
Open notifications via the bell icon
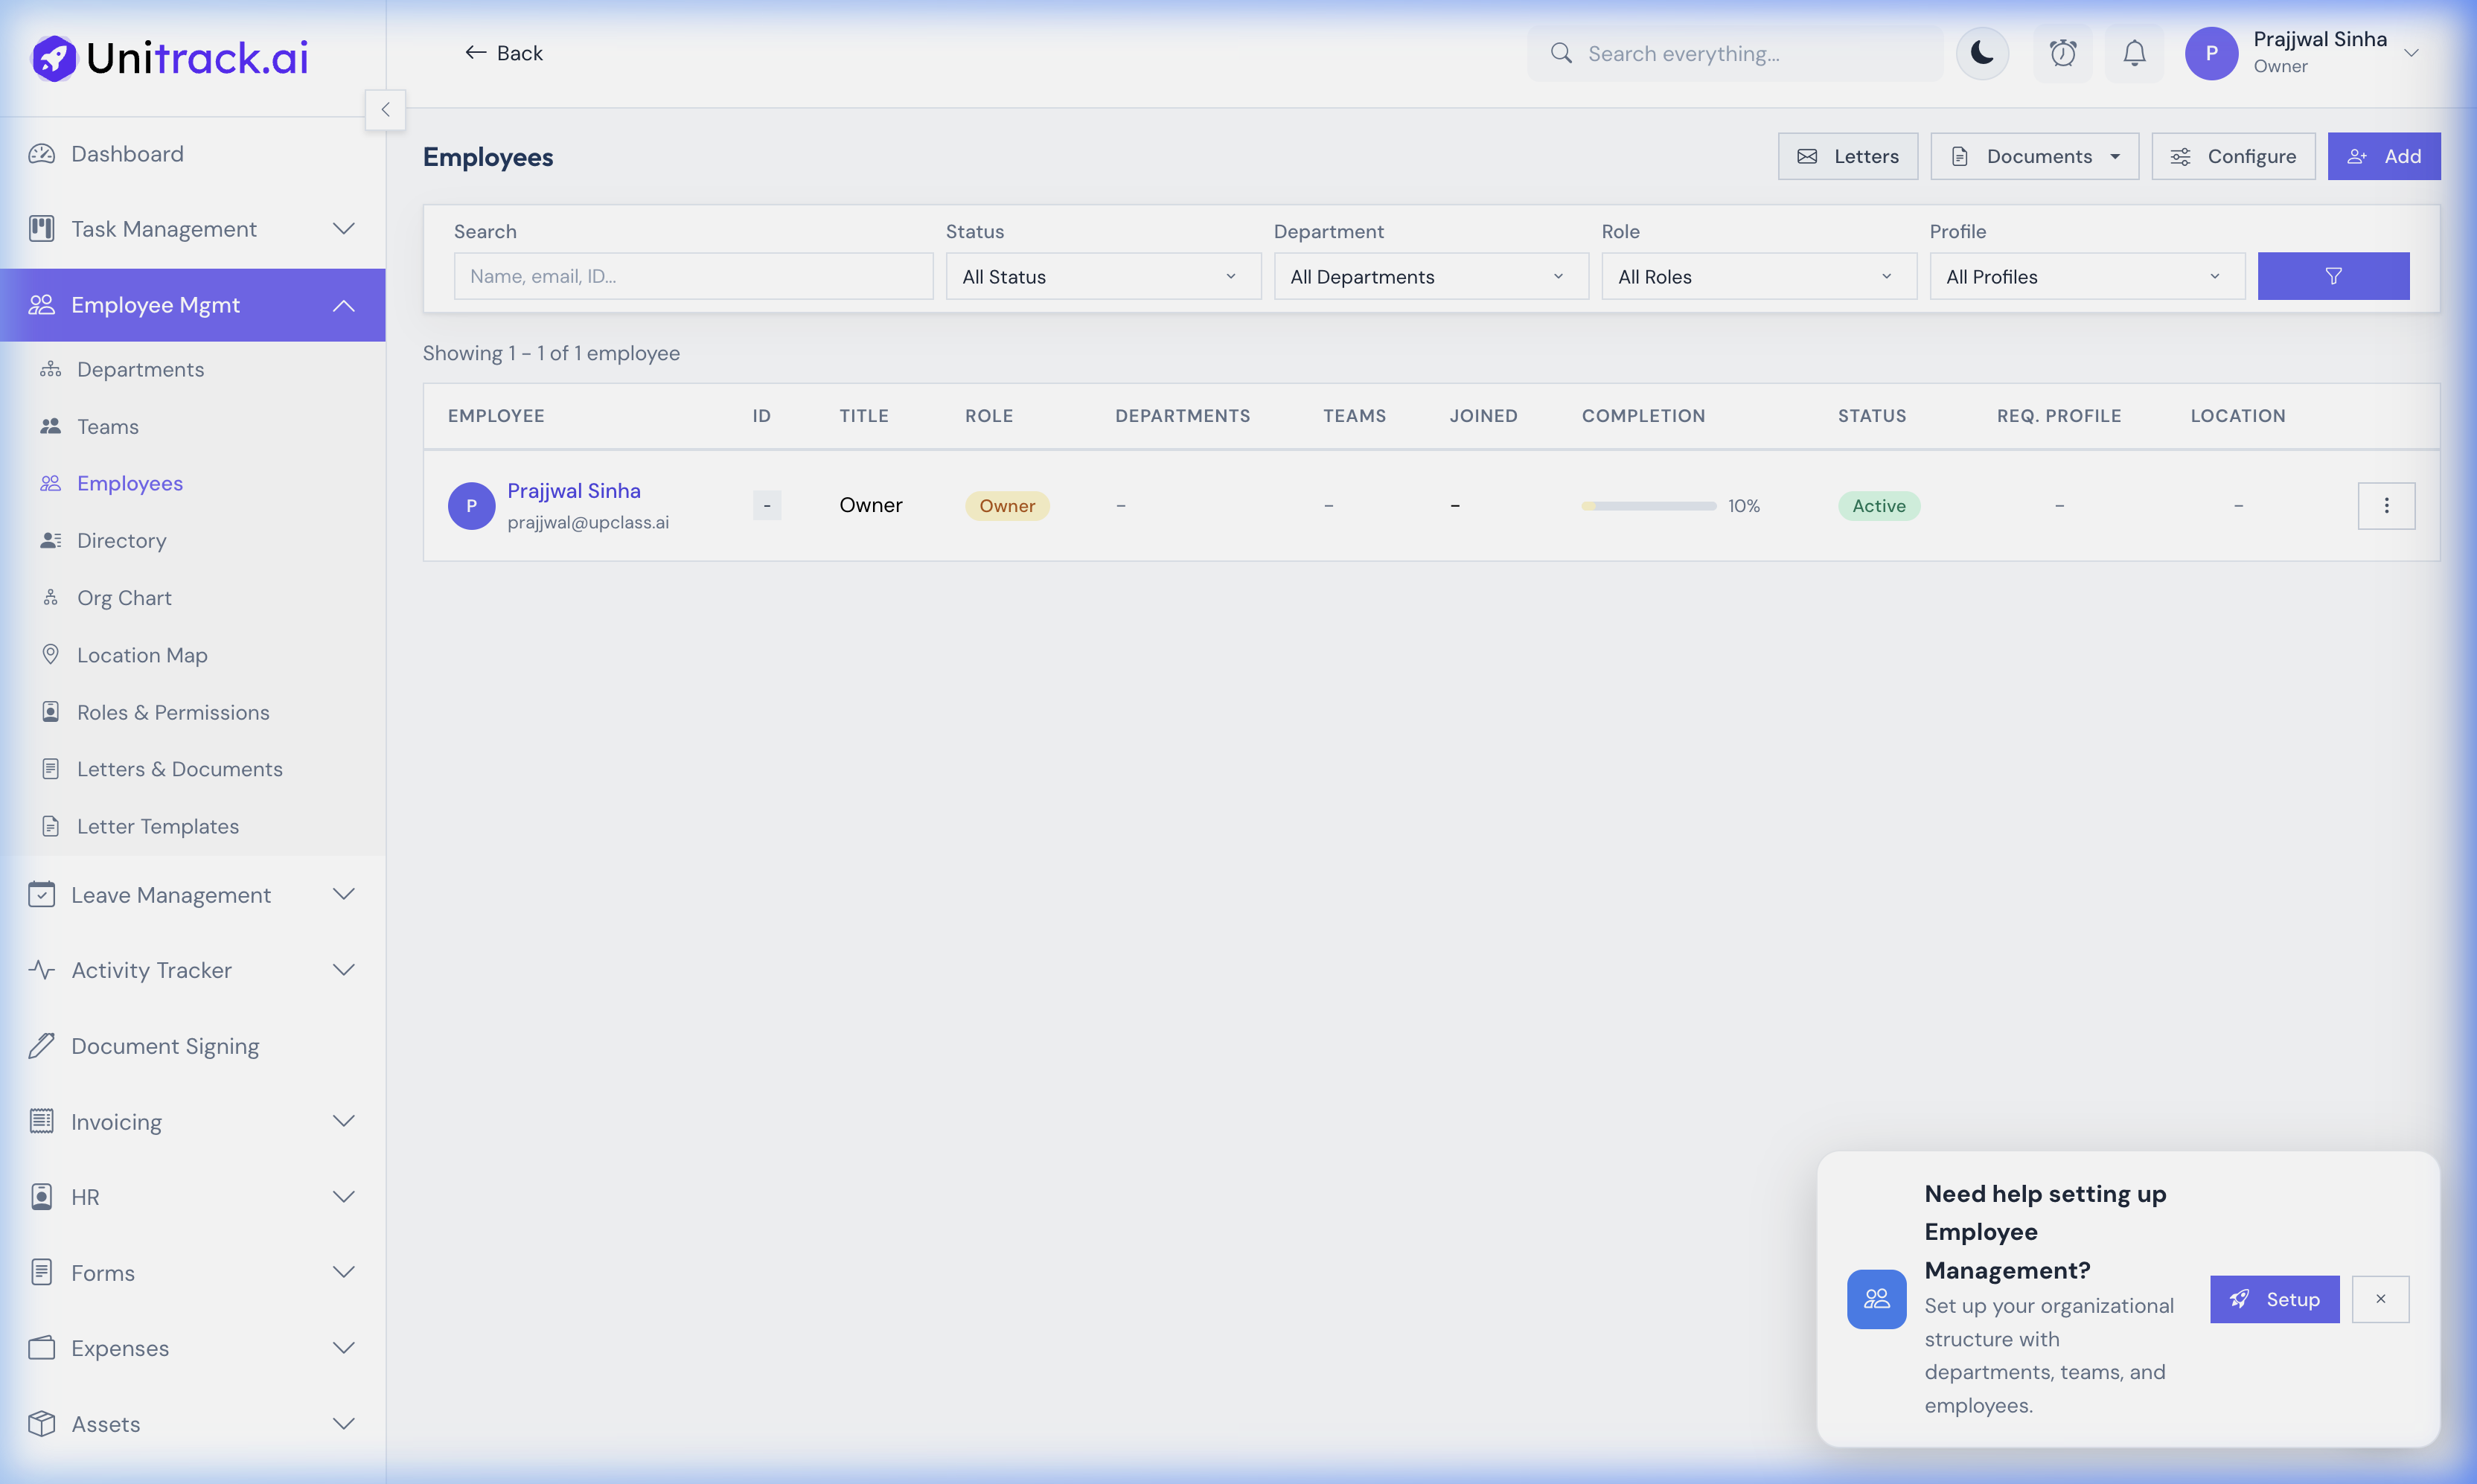[2134, 53]
